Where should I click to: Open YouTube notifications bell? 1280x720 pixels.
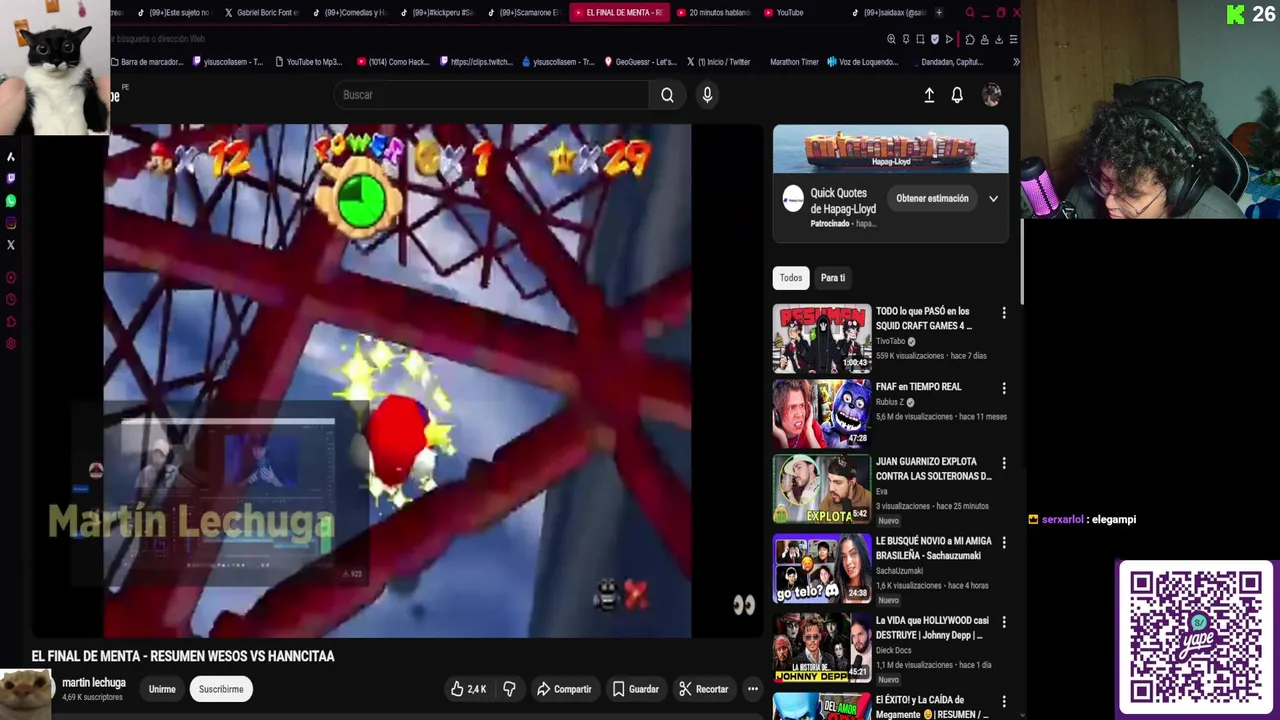tap(957, 95)
